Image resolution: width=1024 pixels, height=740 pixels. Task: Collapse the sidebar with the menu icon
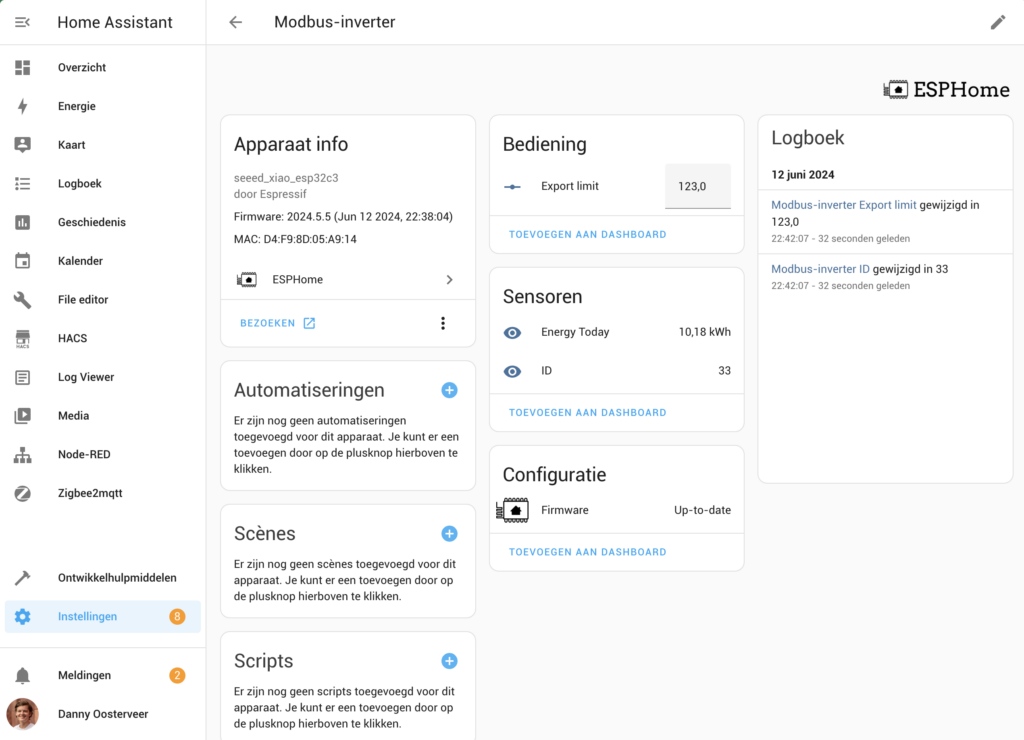coord(22,22)
